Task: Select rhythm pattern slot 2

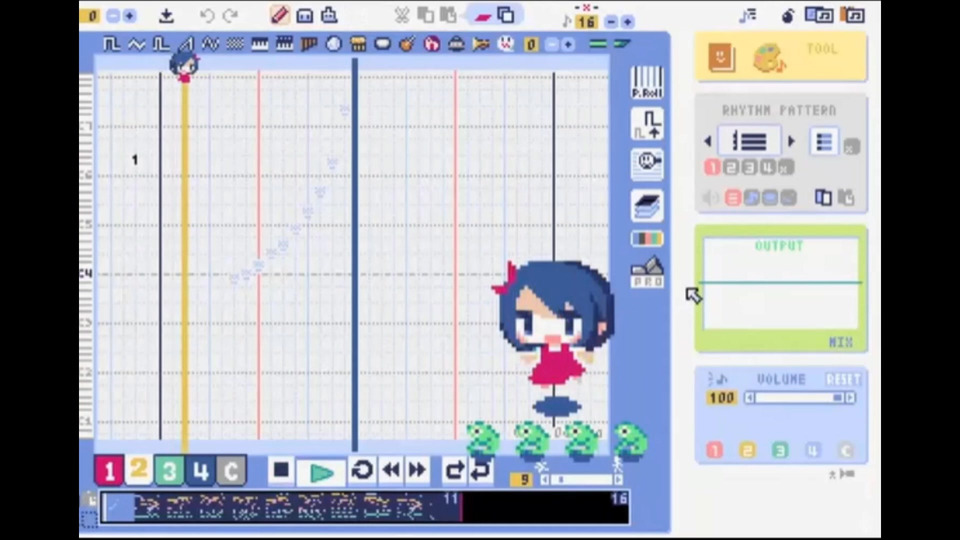Action: click(730, 167)
